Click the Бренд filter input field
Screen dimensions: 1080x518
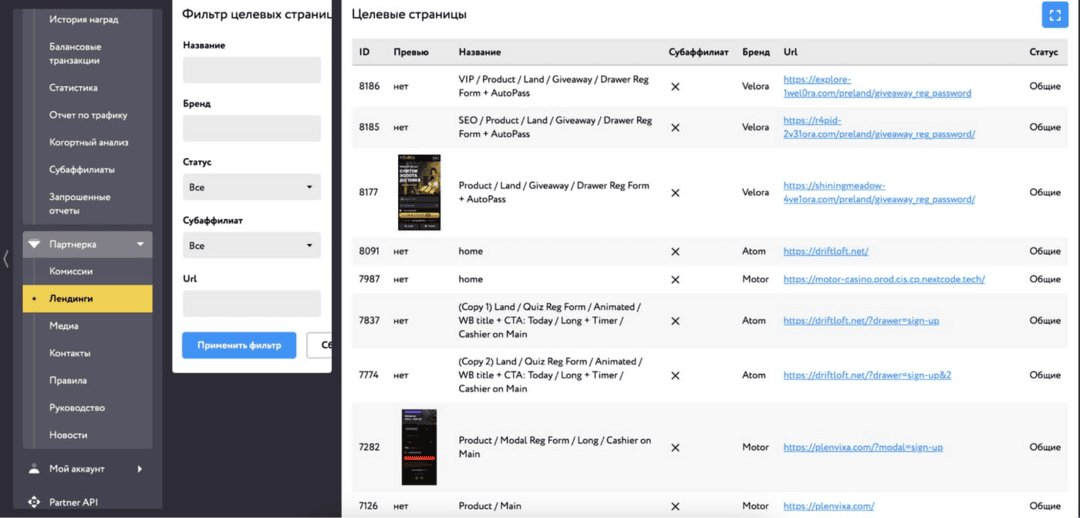(x=252, y=128)
